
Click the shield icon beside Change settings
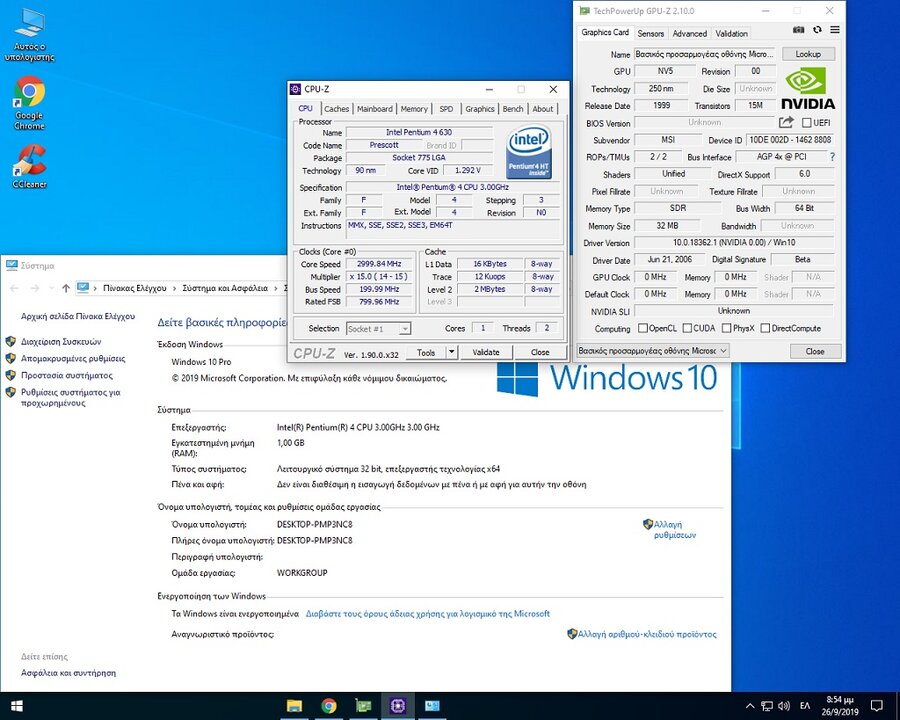pyautogui.click(x=648, y=524)
